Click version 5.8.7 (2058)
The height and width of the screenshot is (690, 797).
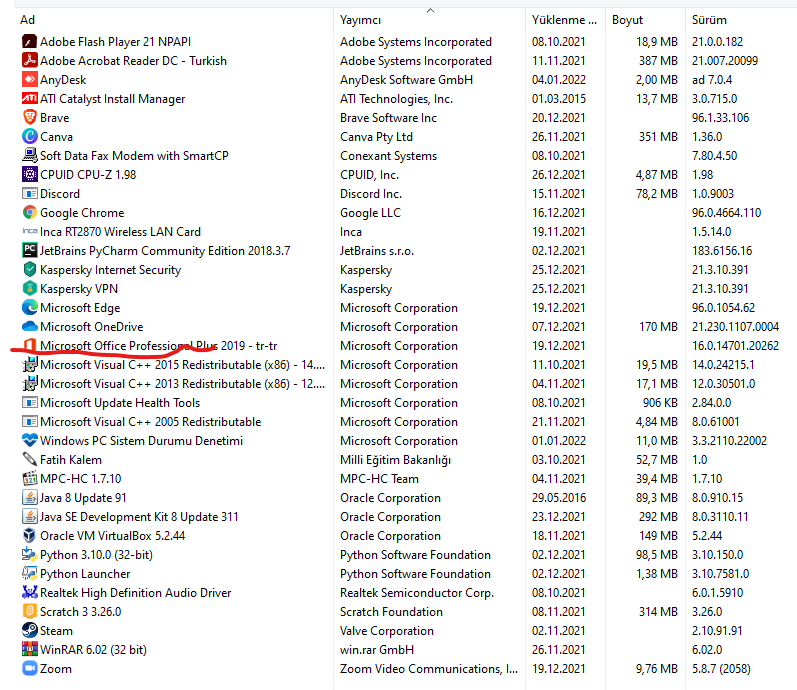pyautogui.click(x=721, y=669)
